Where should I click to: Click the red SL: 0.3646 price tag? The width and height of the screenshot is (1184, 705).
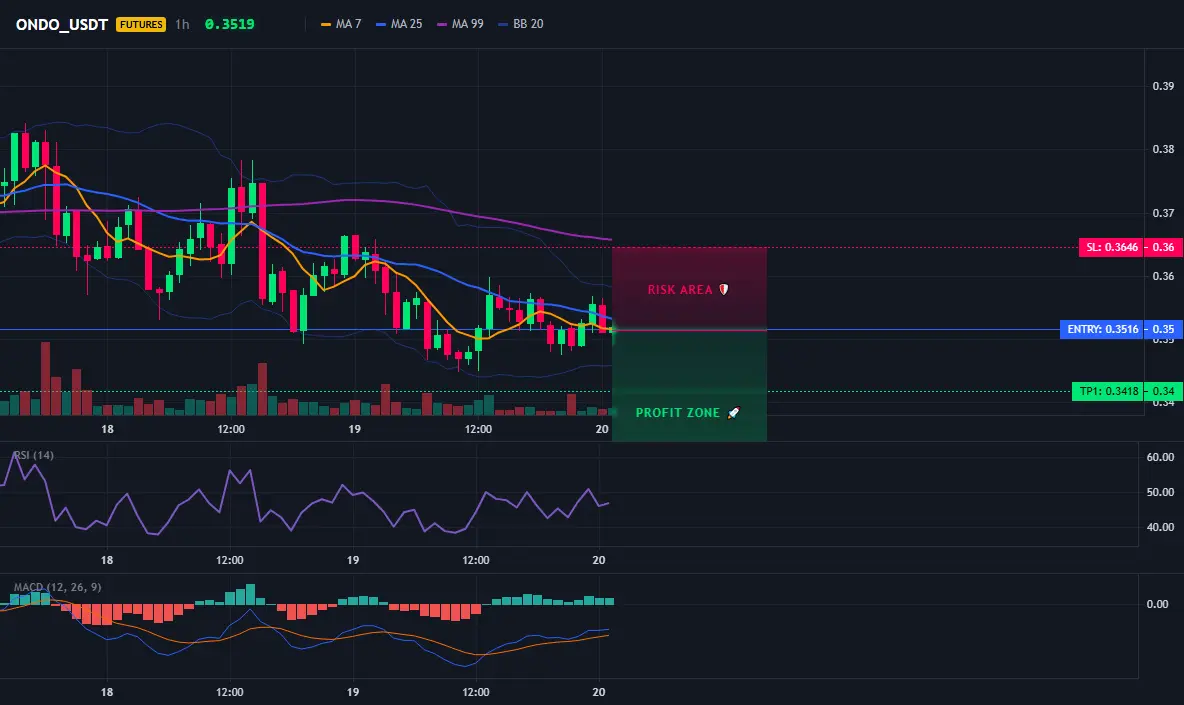point(1111,247)
